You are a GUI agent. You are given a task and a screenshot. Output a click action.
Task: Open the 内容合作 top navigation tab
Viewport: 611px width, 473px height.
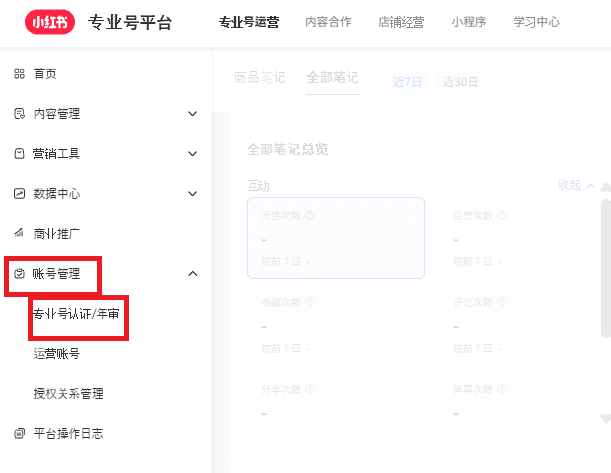pyautogui.click(x=328, y=22)
